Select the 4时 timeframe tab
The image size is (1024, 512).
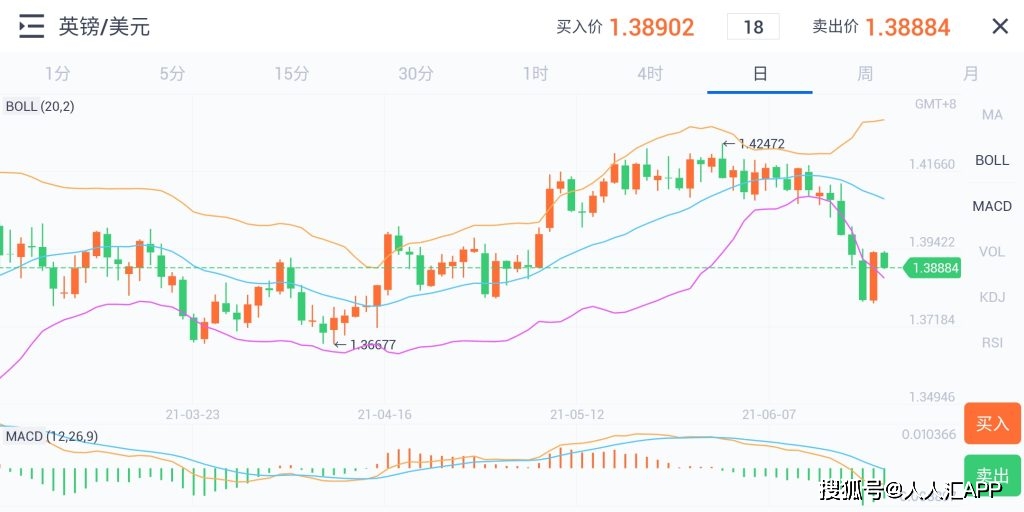(650, 74)
